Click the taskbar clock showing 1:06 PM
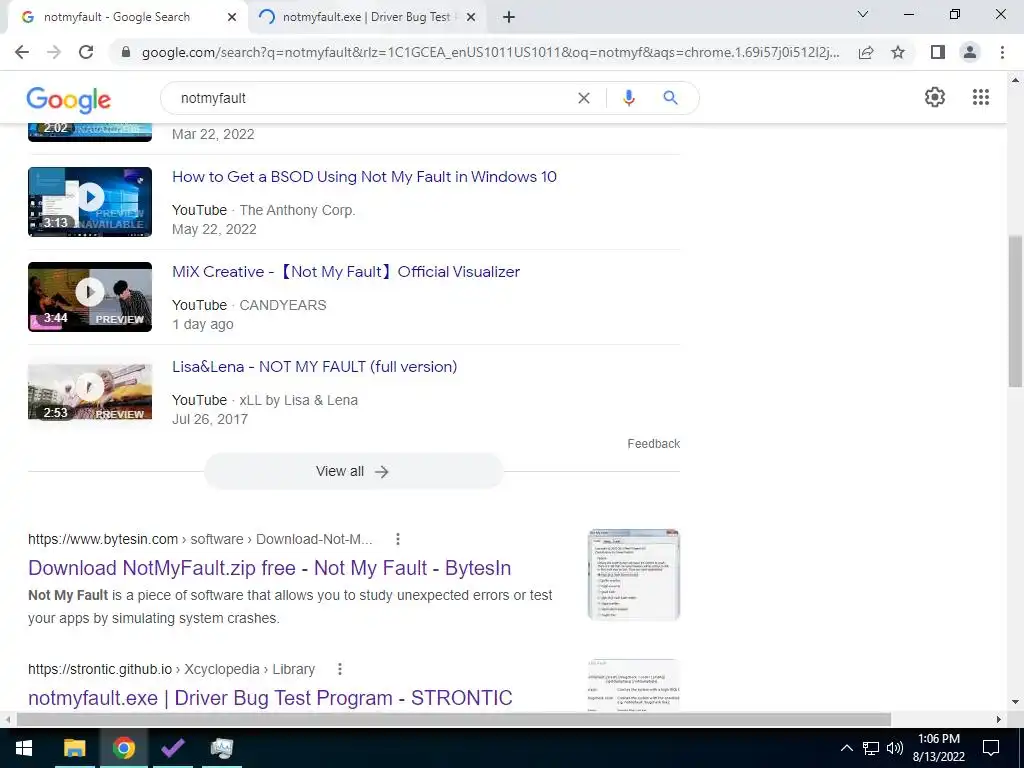The height and width of the screenshot is (768, 1024). click(938, 748)
